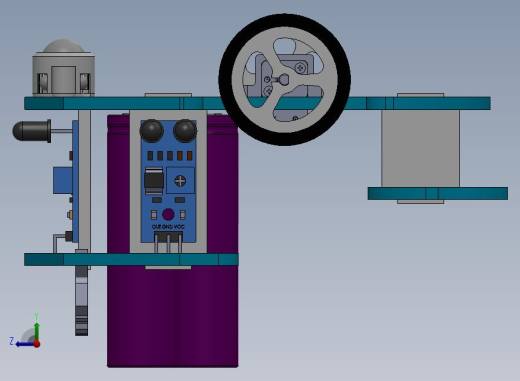Pick the black LED emitter at far left
The width and height of the screenshot is (520, 381).
click(x=32, y=131)
